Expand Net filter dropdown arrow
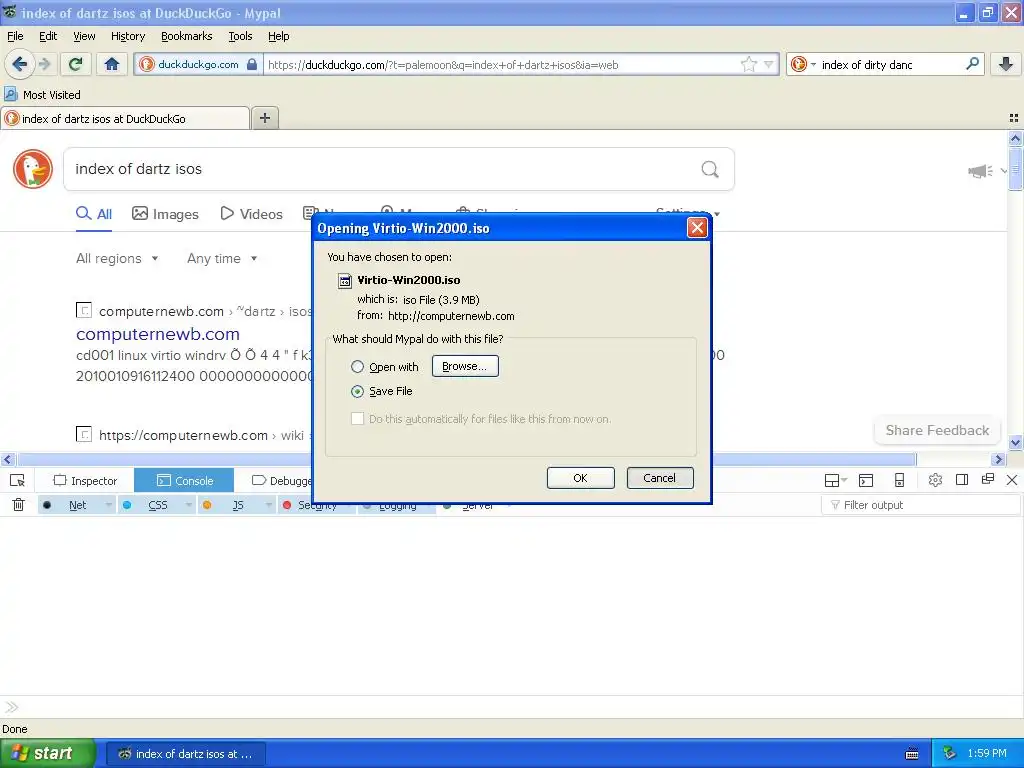Screen dimensions: 1024x768 [108, 505]
